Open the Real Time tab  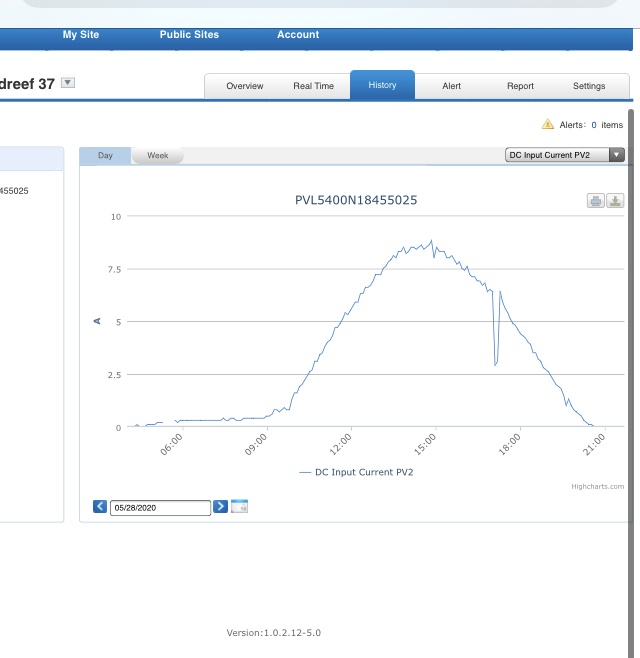pyautogui.click(x=313, y=86)
